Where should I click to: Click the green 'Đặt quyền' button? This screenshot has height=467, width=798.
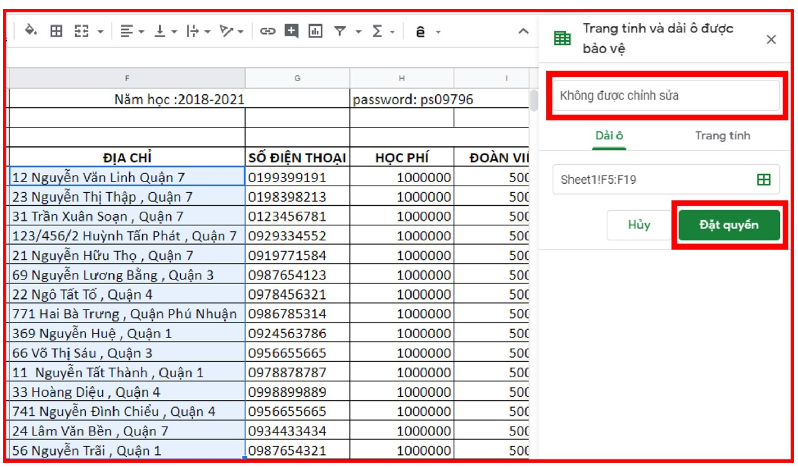click(728, 225)
